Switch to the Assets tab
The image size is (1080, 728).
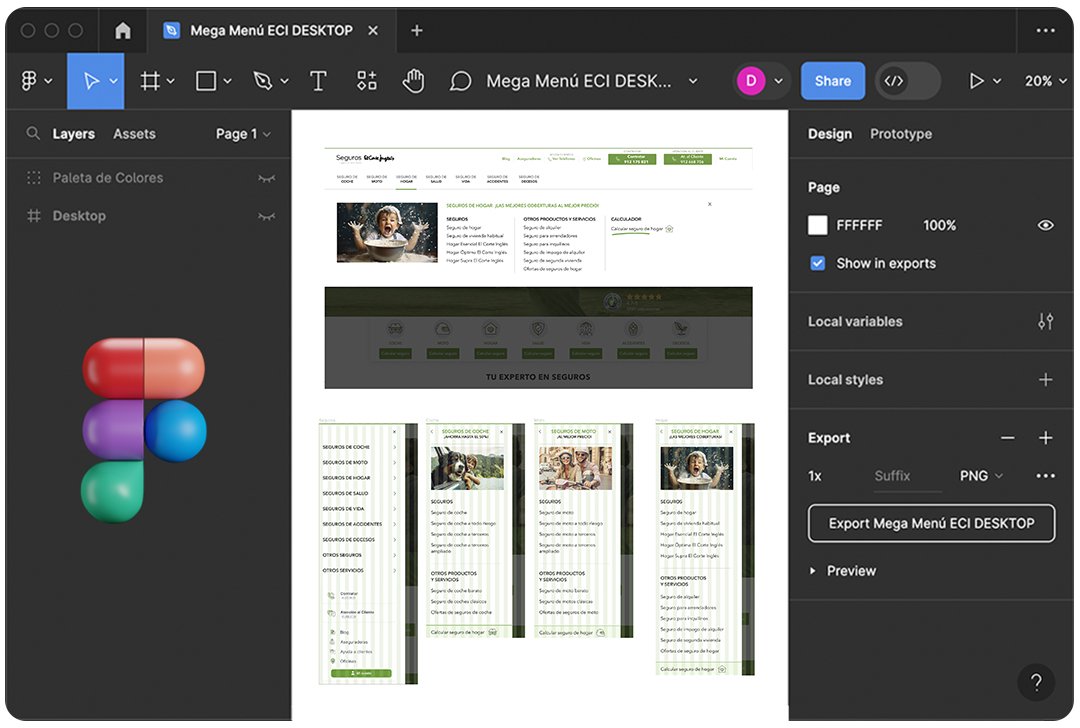coord(134,133)
